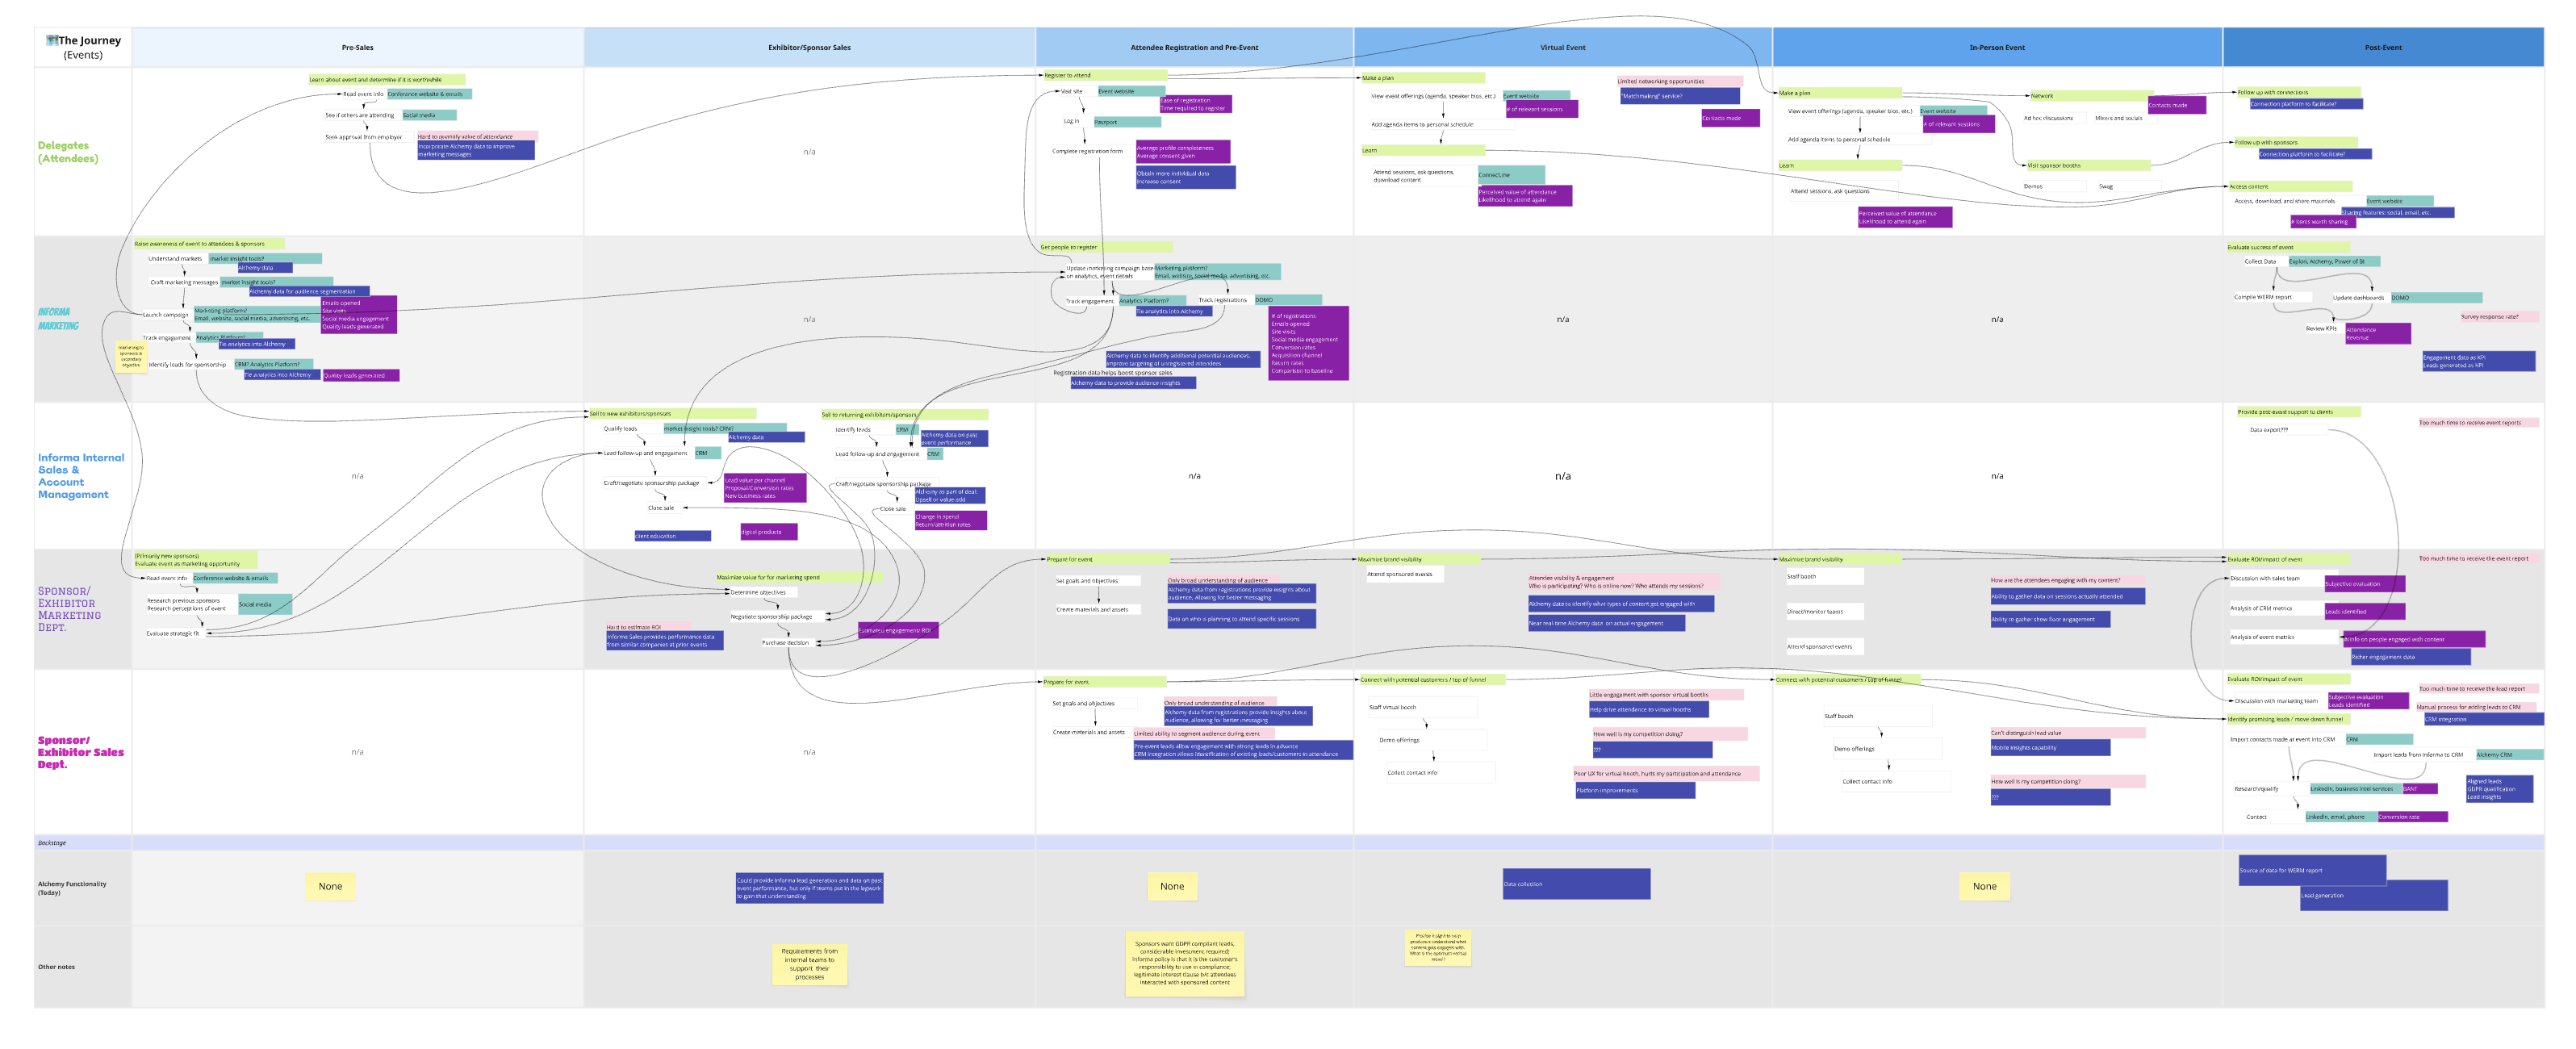This screenshot has width=2576, height=1049.
Task: Click the Alchemy Functionality (Today) row label
Action: 72,888
